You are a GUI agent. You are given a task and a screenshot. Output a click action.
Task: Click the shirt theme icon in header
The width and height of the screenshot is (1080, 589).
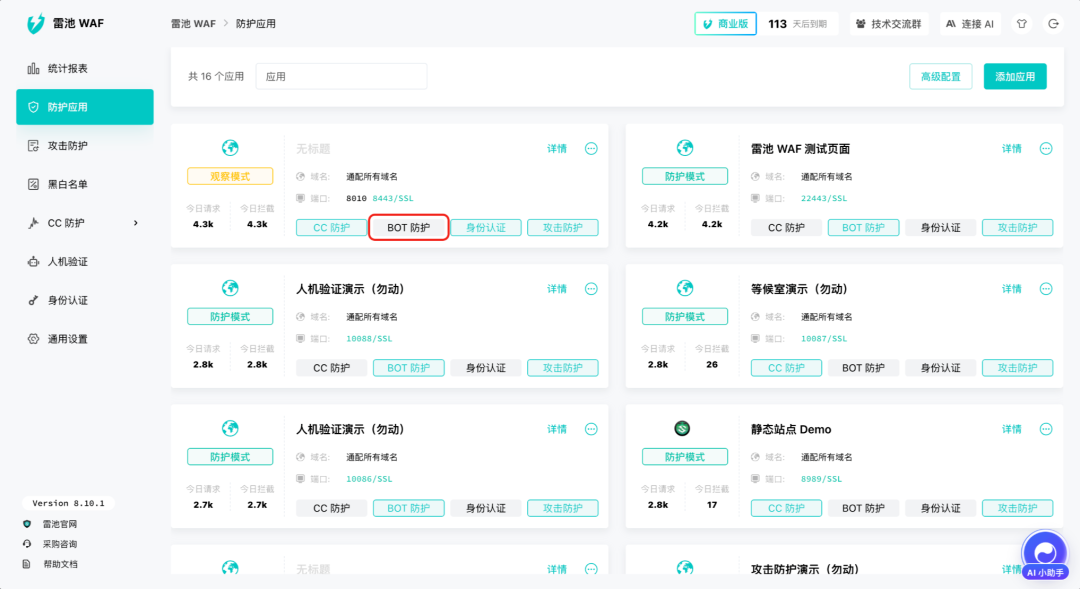1021,23
